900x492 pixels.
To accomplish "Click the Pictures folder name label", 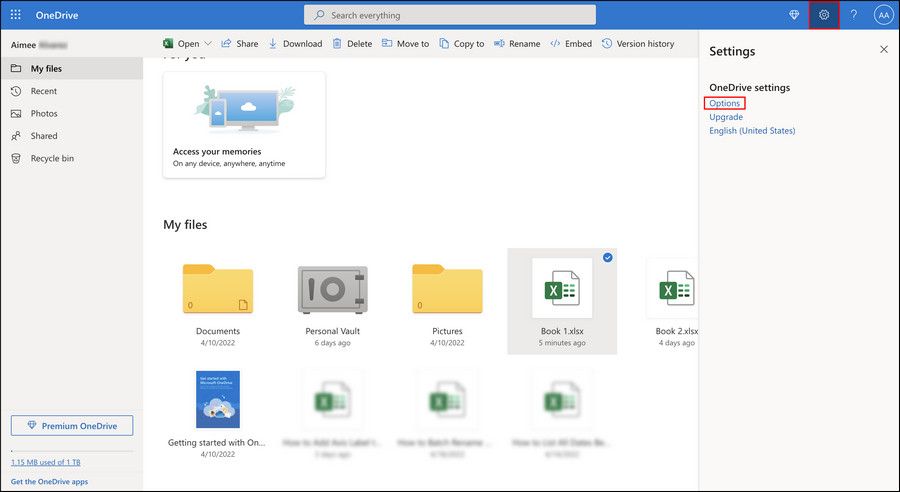I will click(447, 331).
